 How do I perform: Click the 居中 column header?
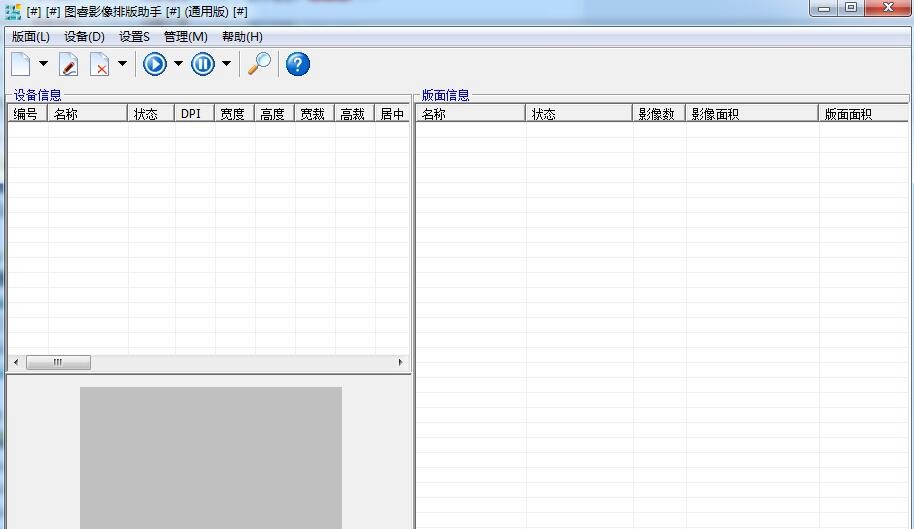392,114
